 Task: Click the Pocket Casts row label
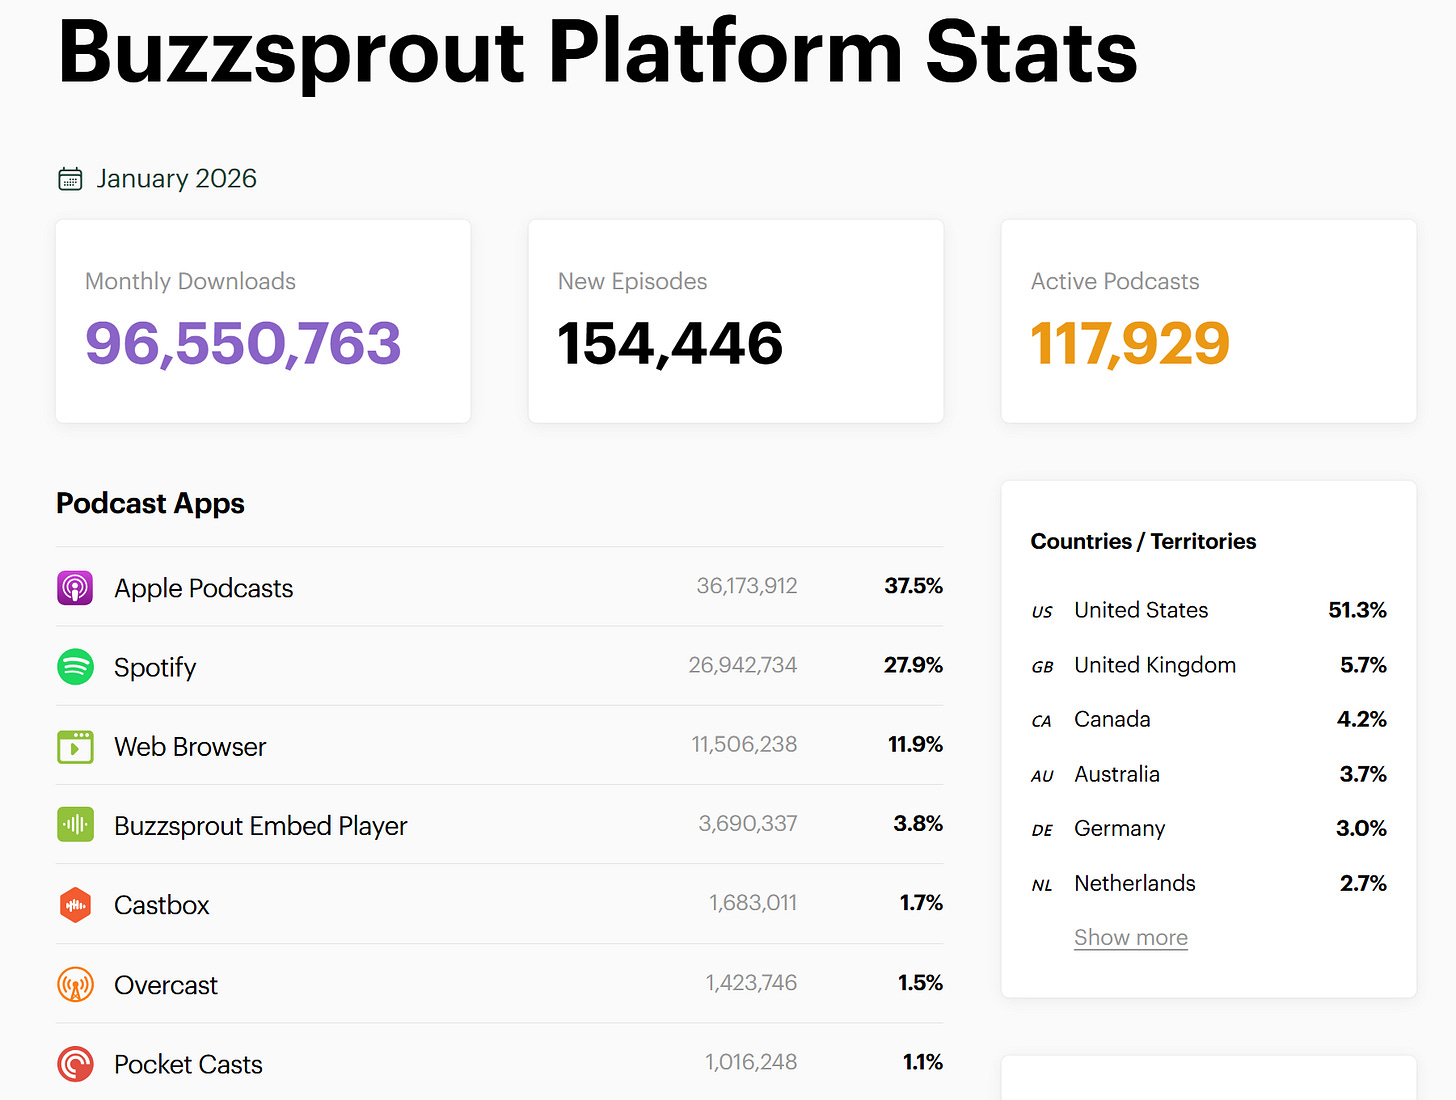tap(188, 1064)
